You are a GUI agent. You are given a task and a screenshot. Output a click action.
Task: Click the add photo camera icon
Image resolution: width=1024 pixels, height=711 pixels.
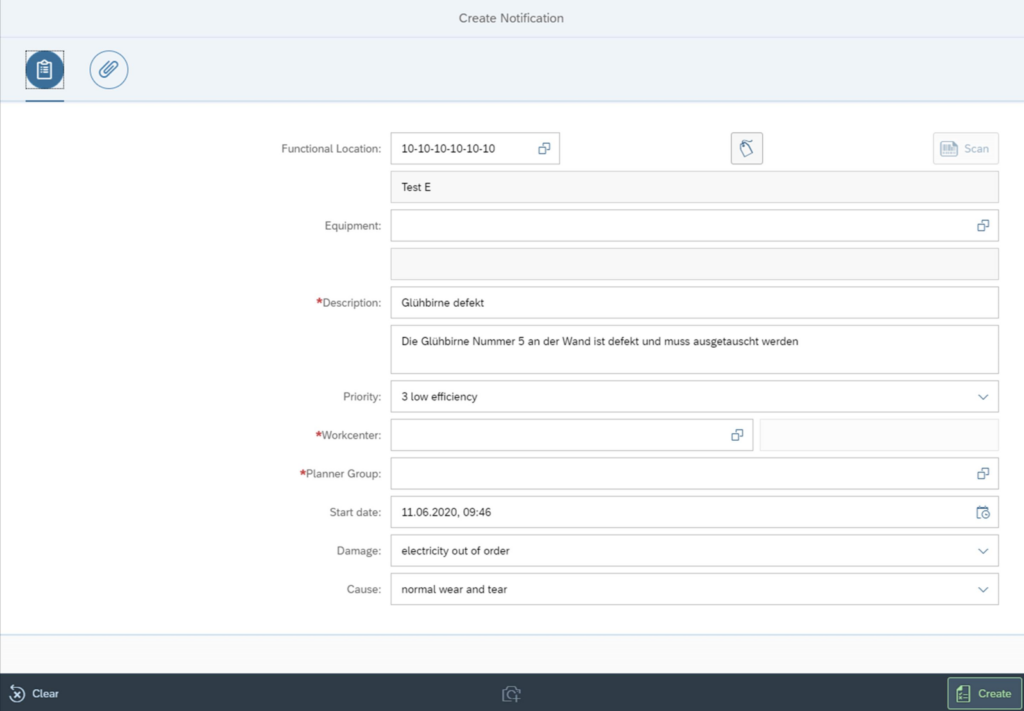point(511,693)
